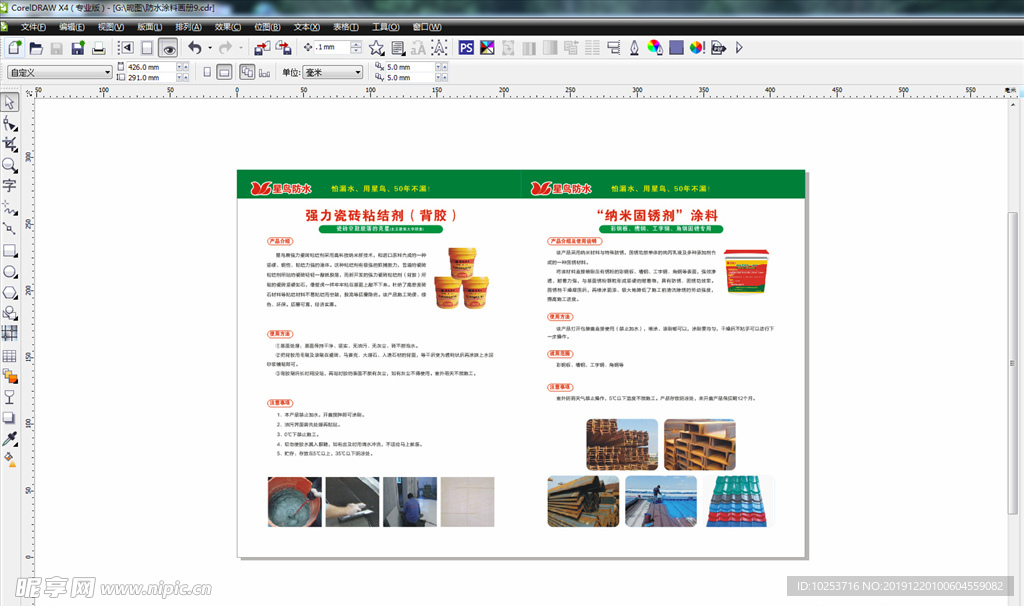Select the Rectangle tool

11,250
